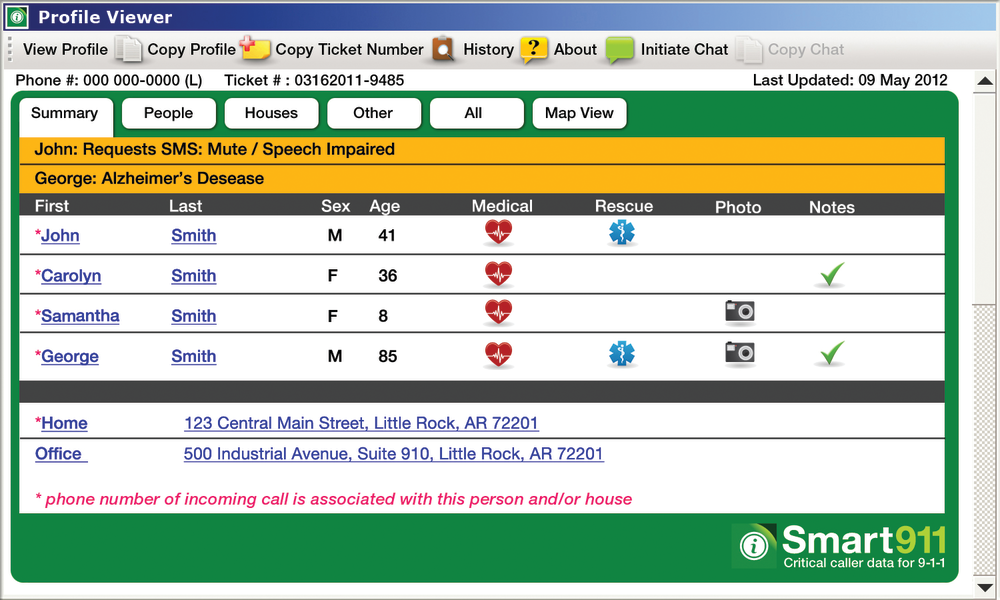Open John's profile link
Image resolution: width=1000 pixels, height=600 pixels.
click(x=60, y=235)
